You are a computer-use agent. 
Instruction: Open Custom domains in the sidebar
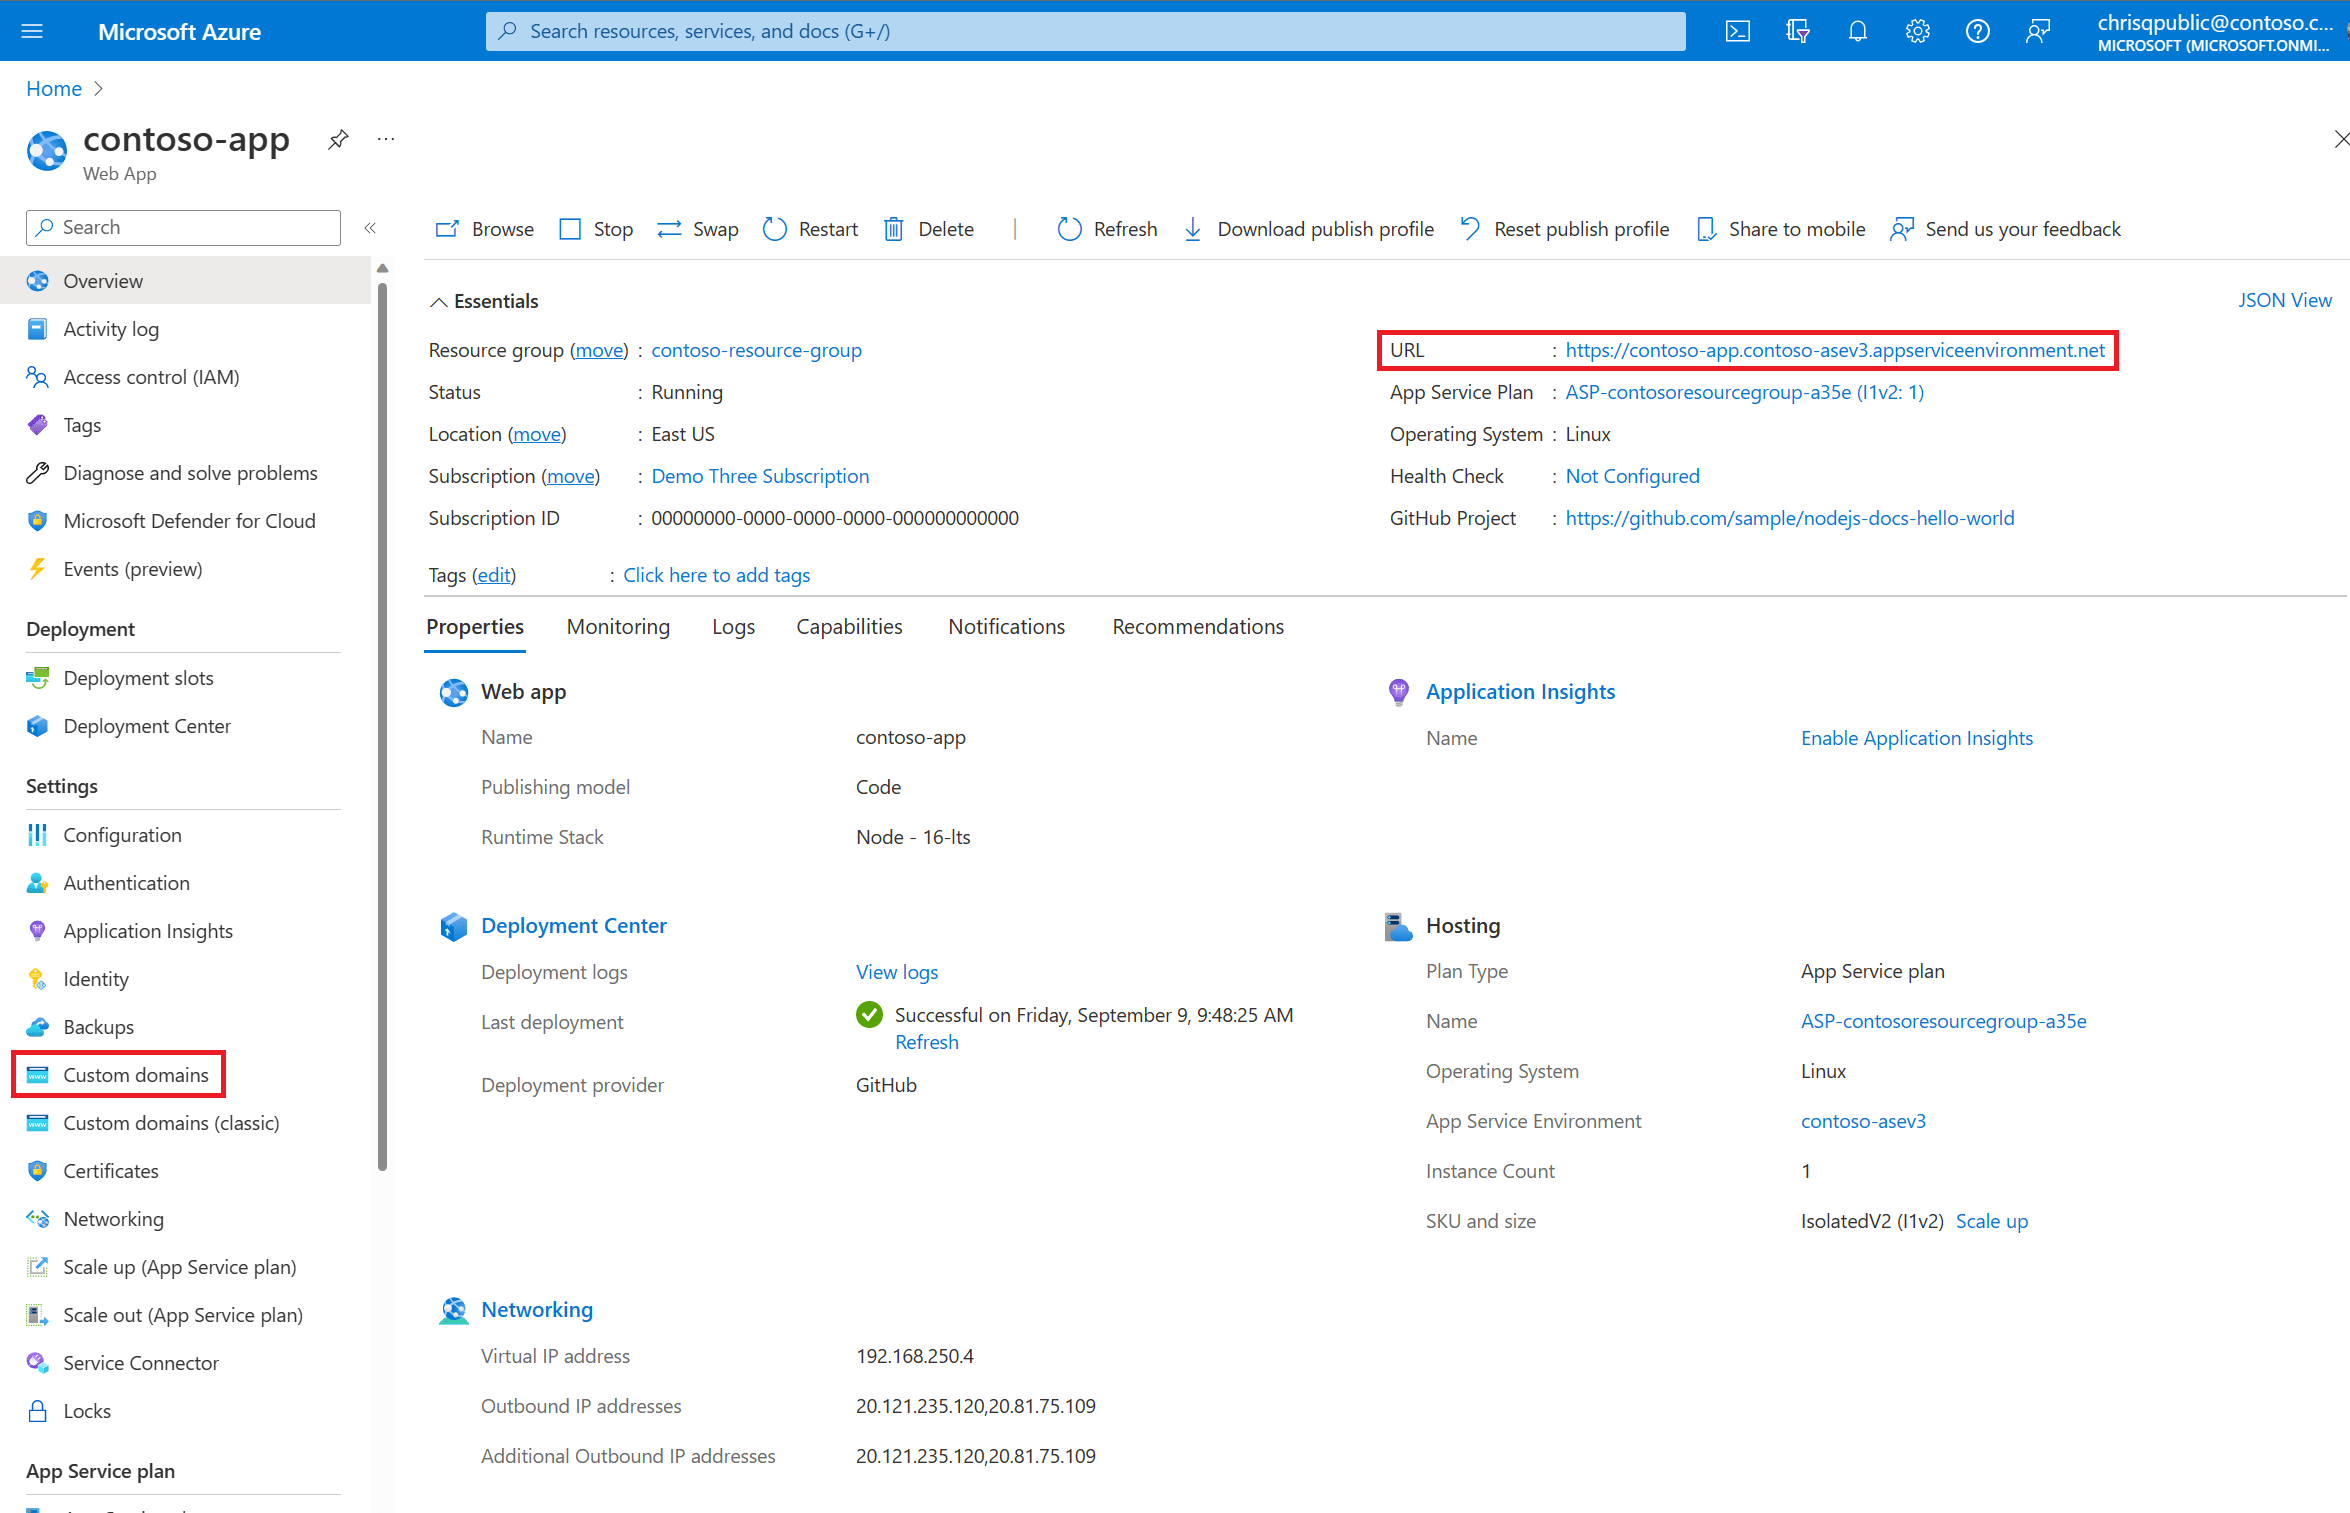(x=134, y=1074)
